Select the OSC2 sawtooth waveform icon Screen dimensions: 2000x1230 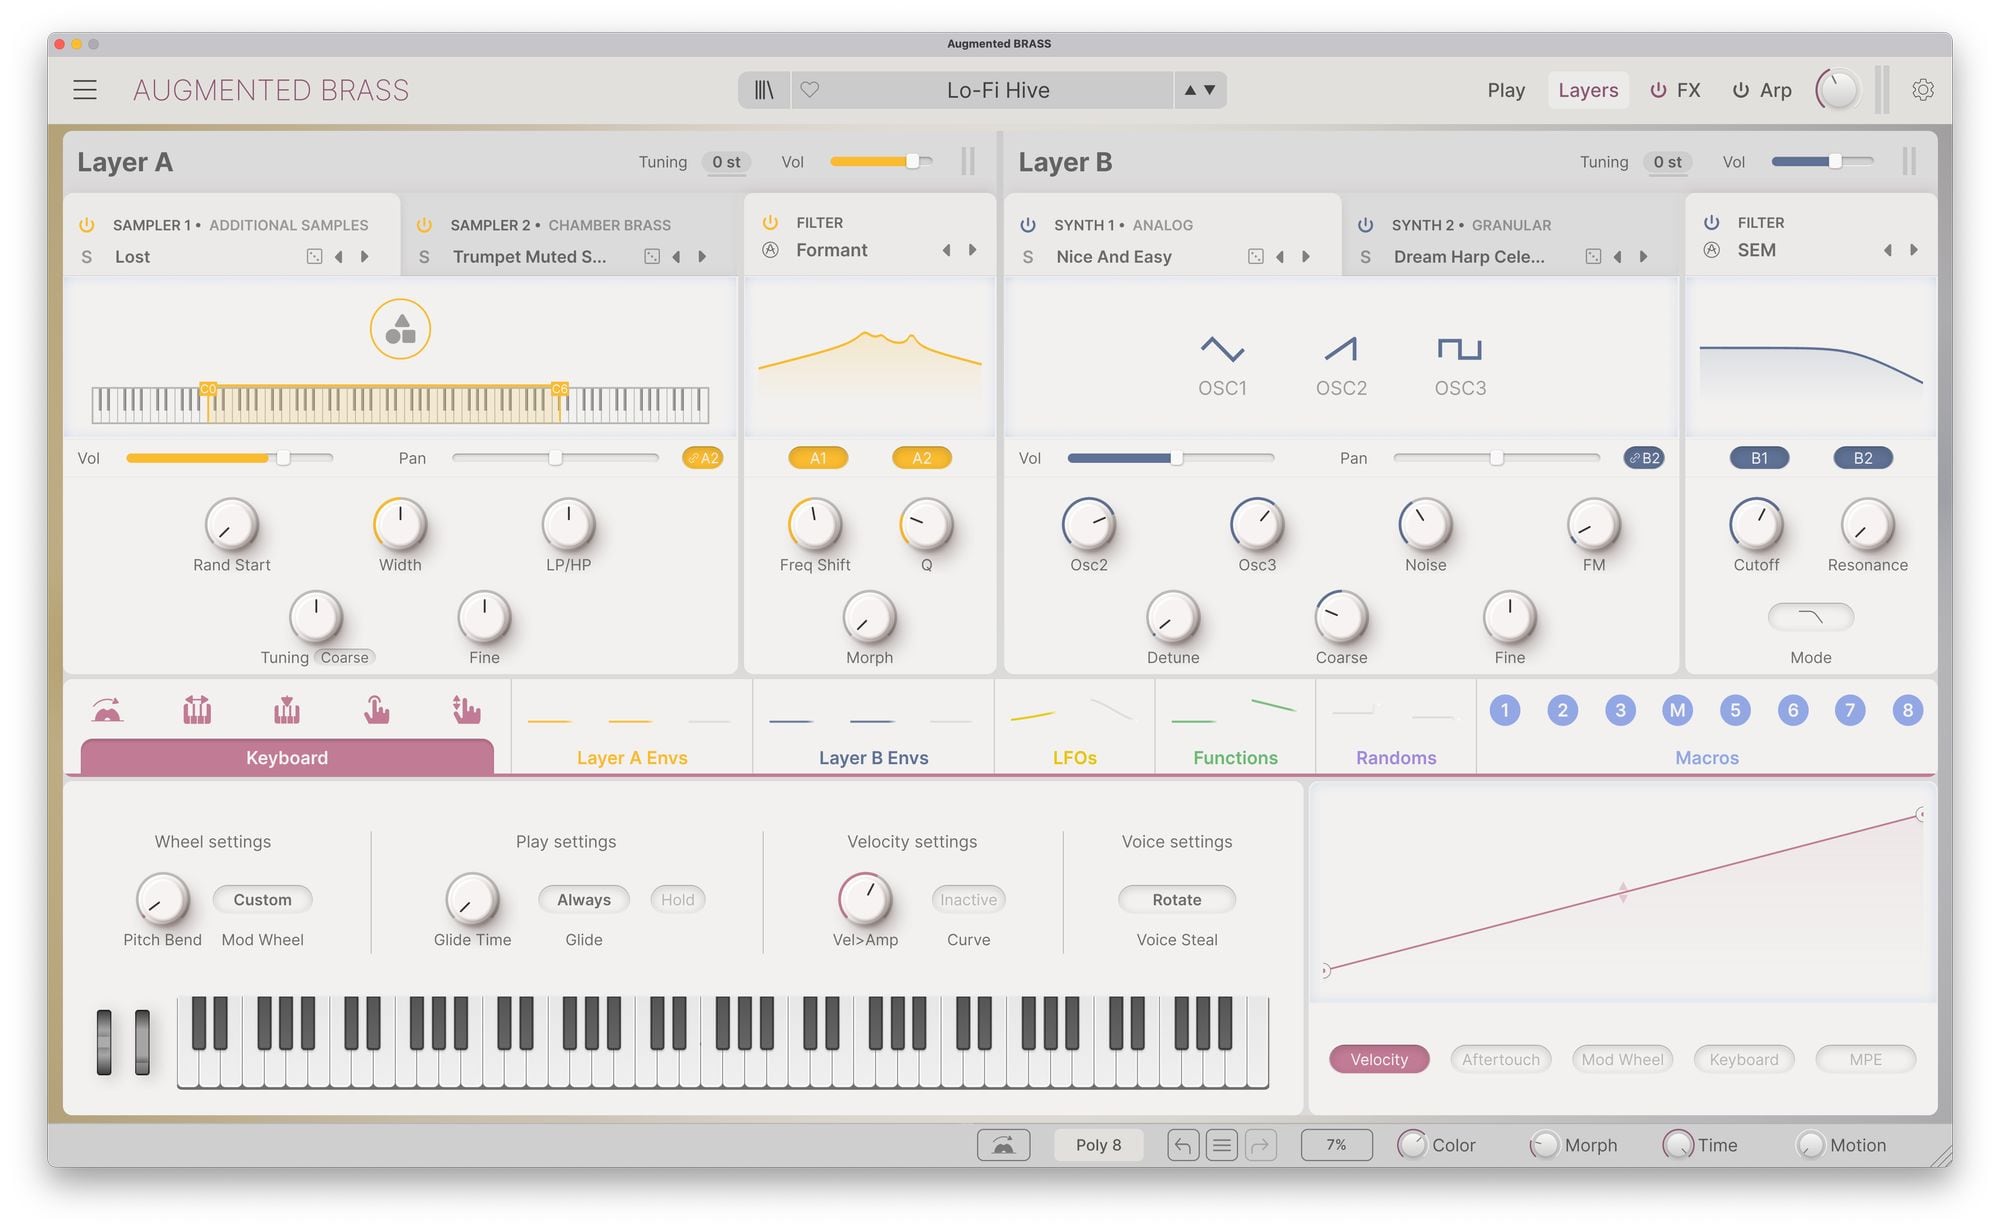point(1340,349)
